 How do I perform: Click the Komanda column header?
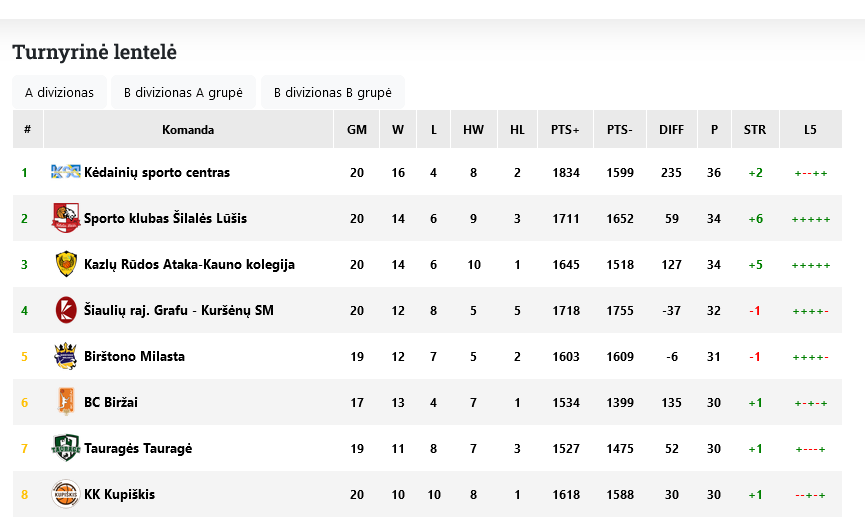point(188,130)
